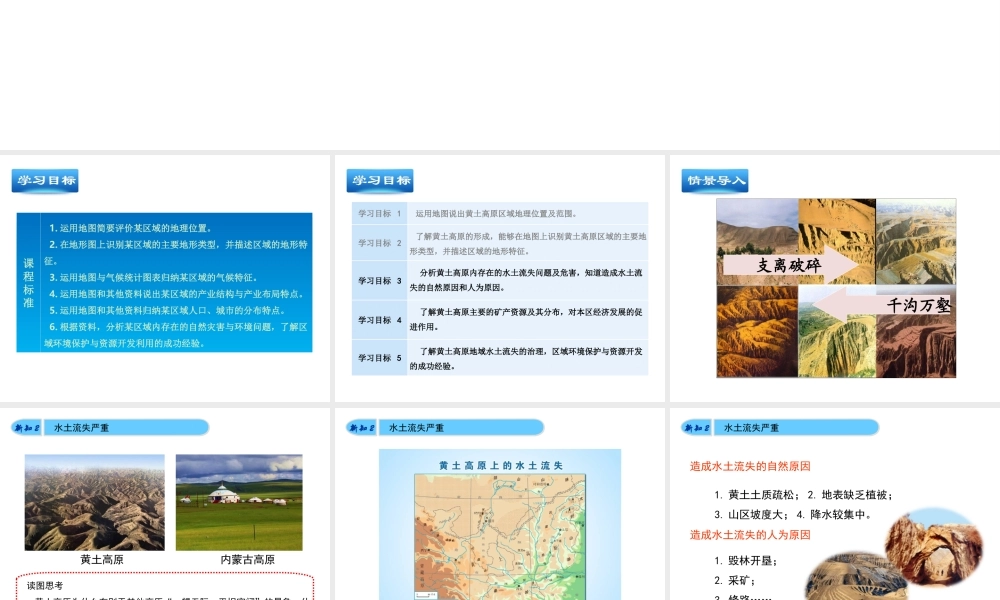Click the 毁林开垦 list item

746,561
